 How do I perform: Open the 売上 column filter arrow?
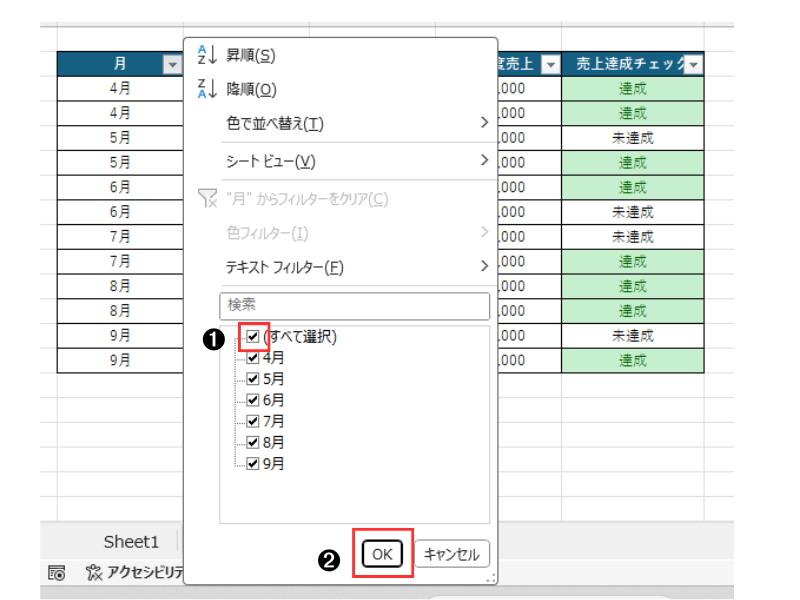(549, 64)
